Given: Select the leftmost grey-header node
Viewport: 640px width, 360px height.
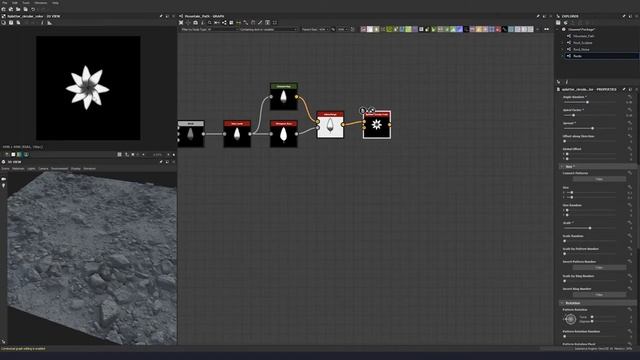Looking at the screenshot, I should [191, 134].
